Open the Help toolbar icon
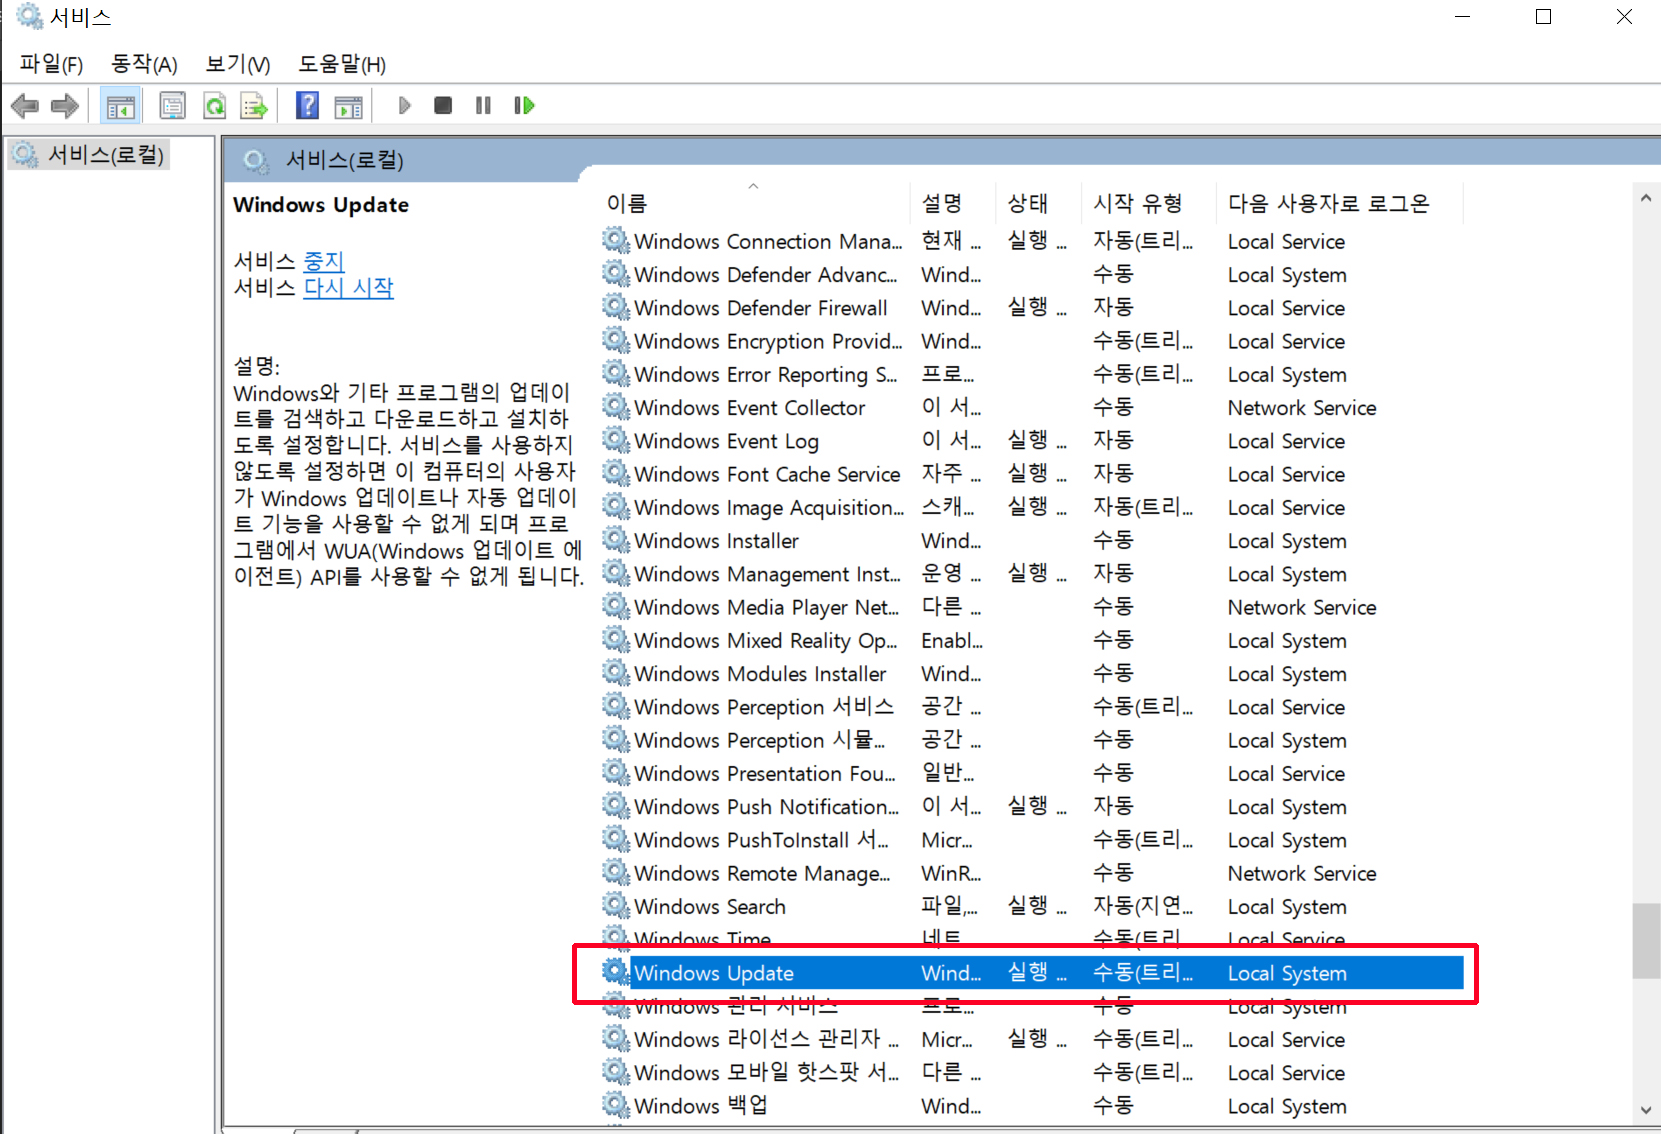The height and width of the screenshot is (1134, 1661). click(308, 105)
